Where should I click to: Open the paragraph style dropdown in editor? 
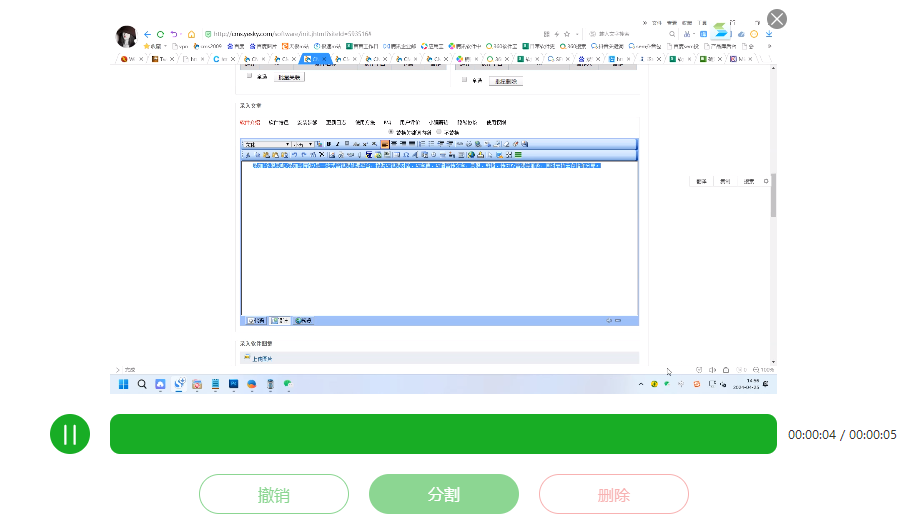267,144
